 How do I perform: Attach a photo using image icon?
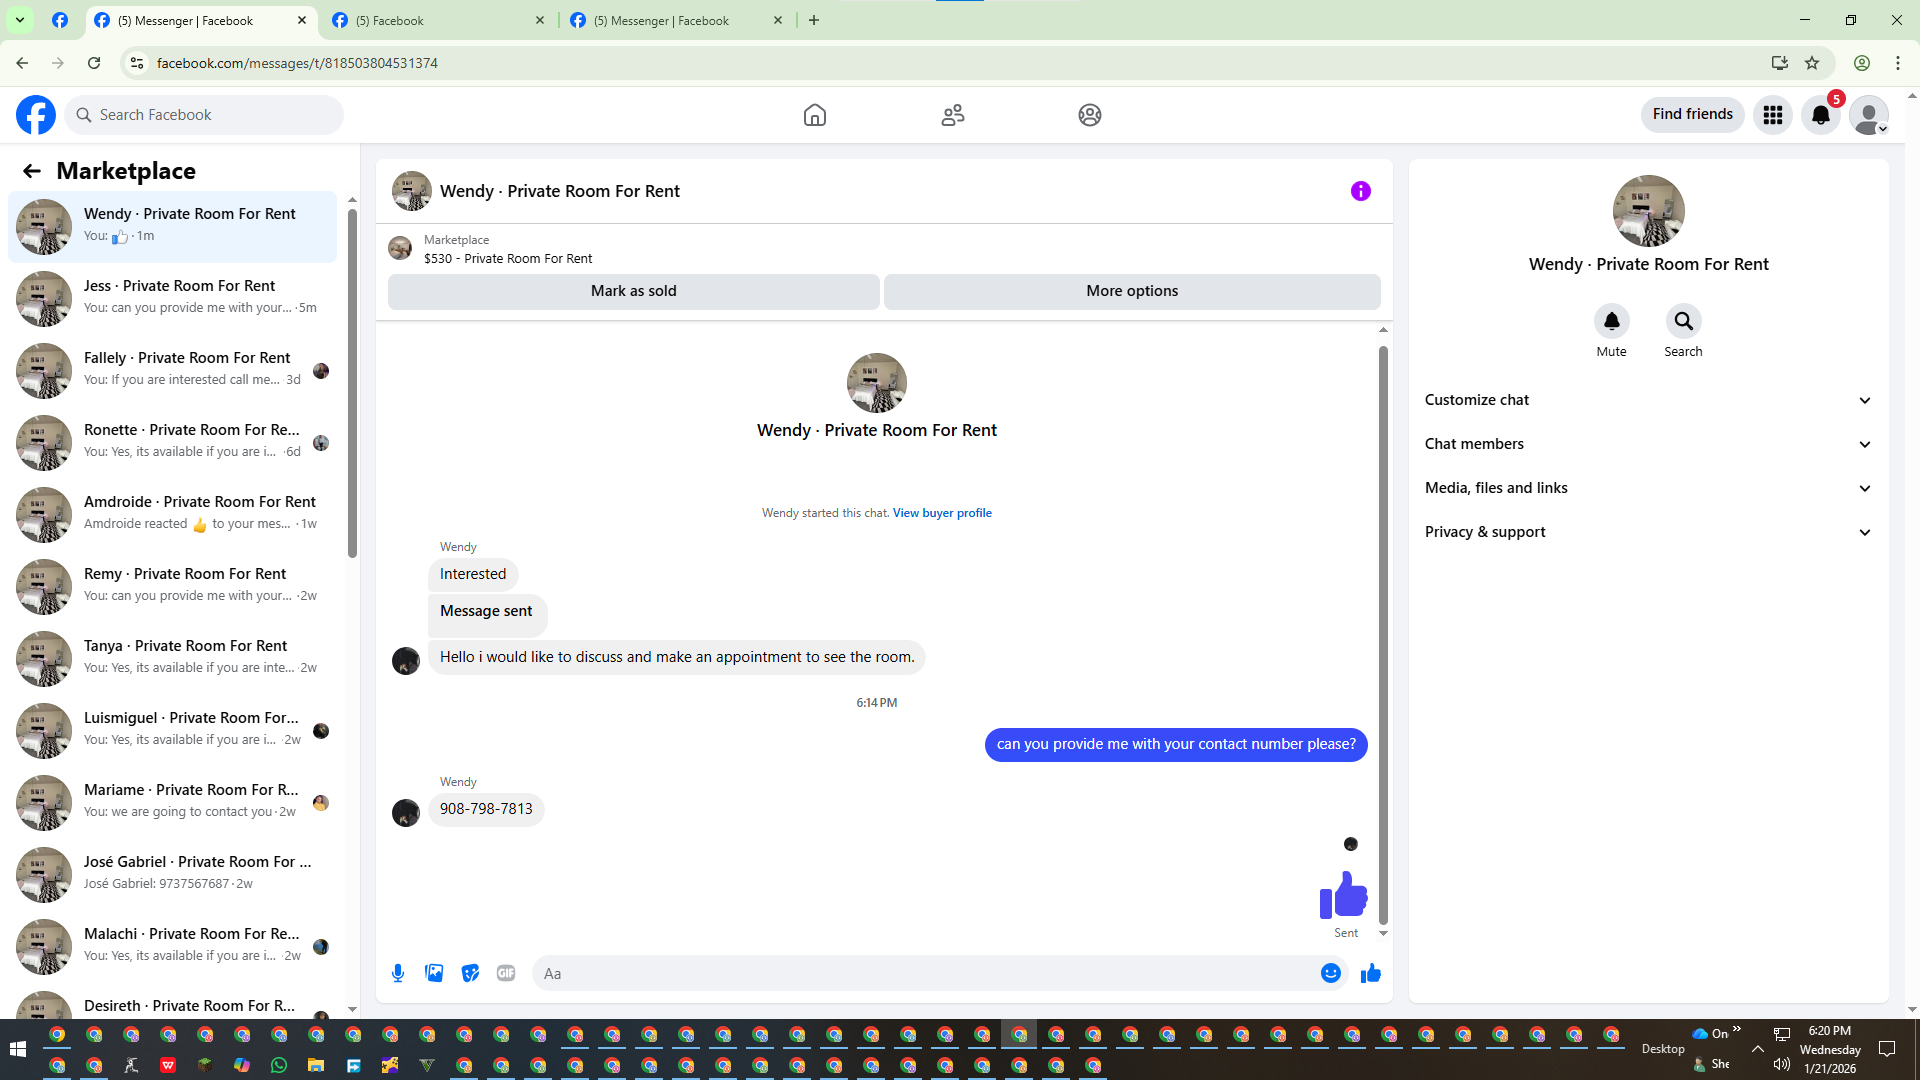tap(434, 973)
